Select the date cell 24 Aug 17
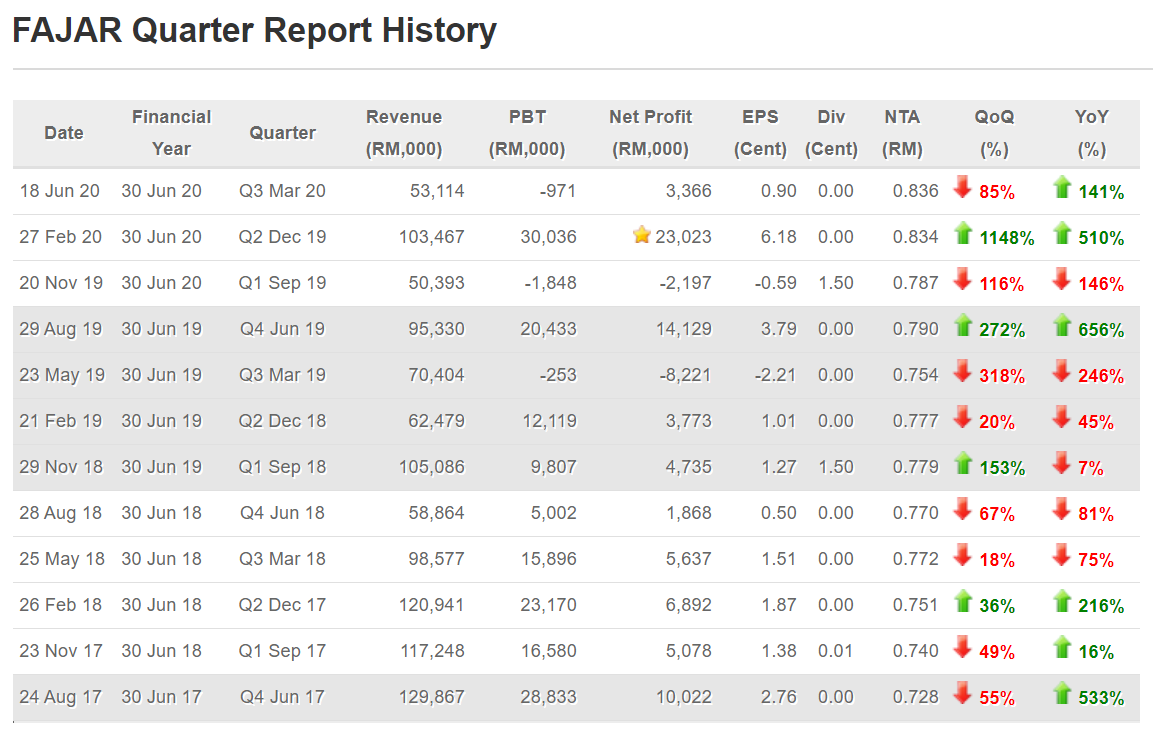The image size is (1153, 737). click(61, 697)
